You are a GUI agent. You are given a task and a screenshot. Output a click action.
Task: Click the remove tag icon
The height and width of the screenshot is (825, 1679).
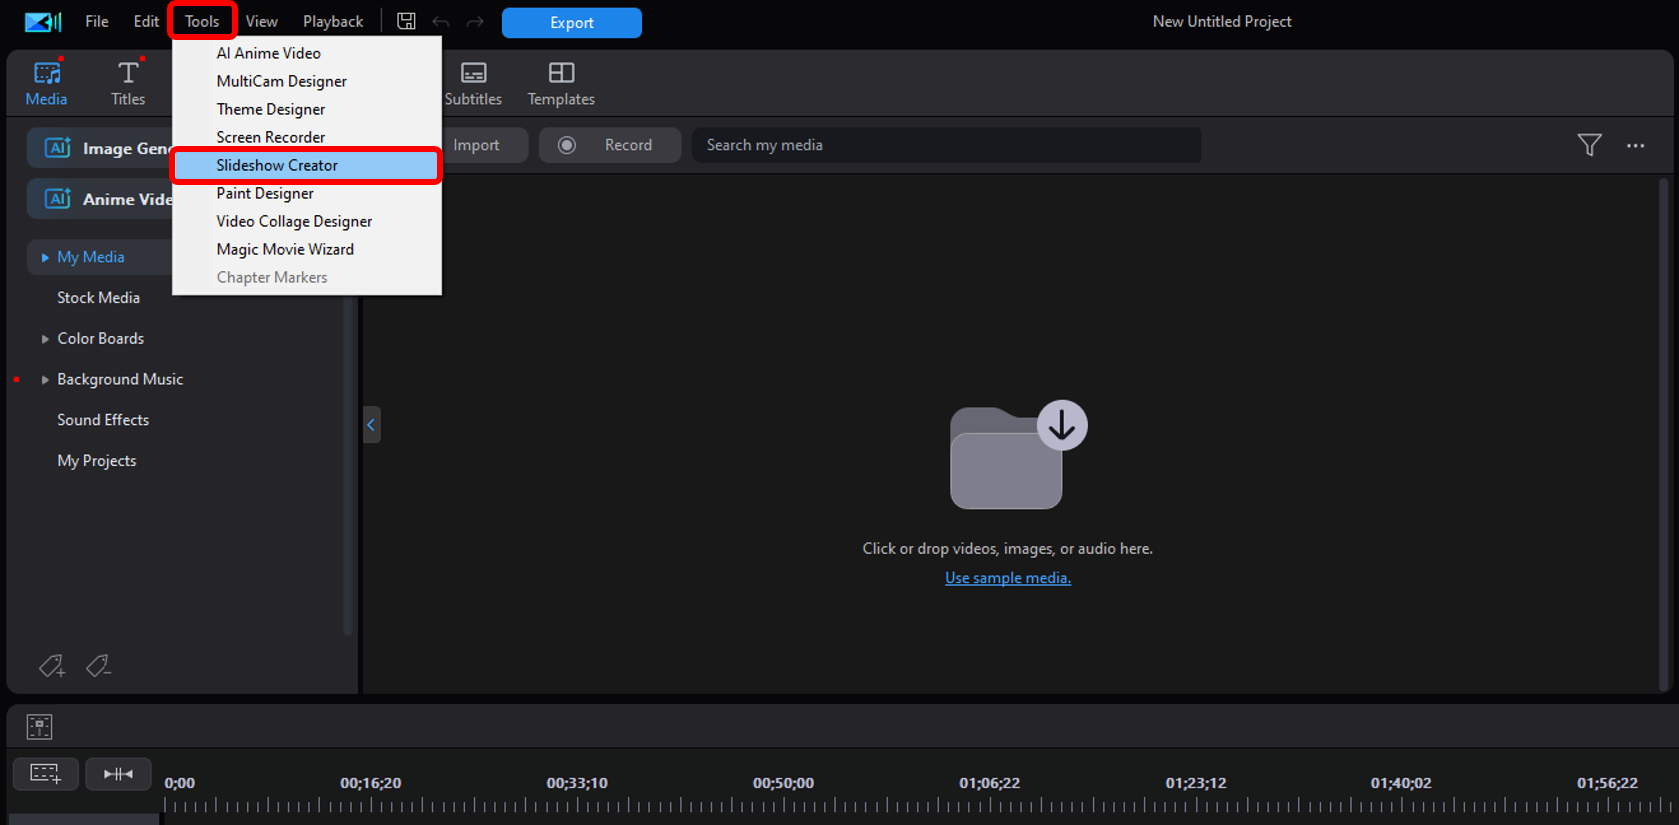pos(98,666)
